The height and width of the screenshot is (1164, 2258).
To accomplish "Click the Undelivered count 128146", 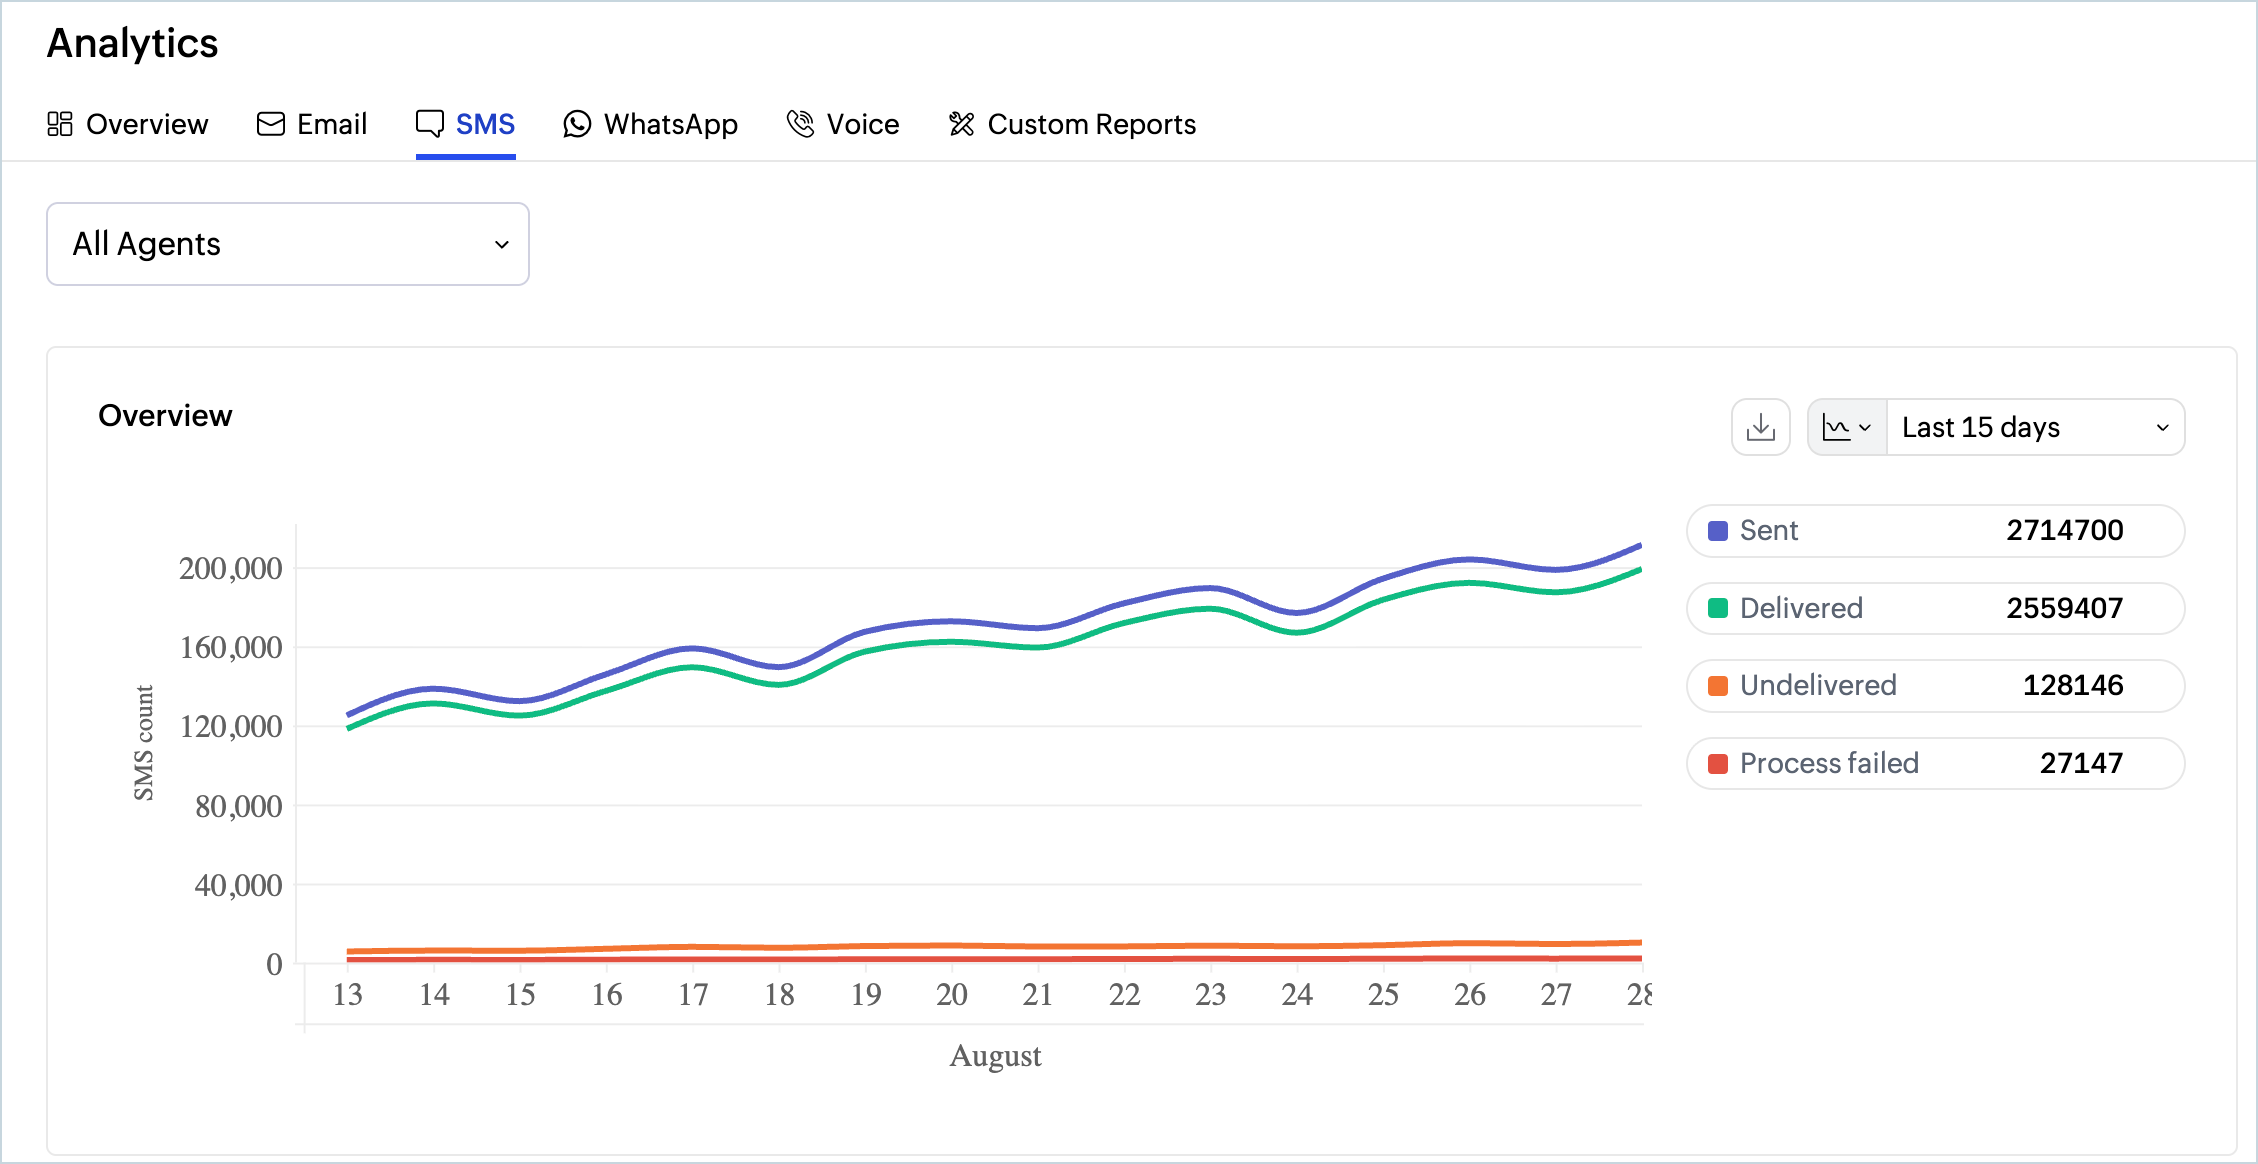I will point(2073,686).
